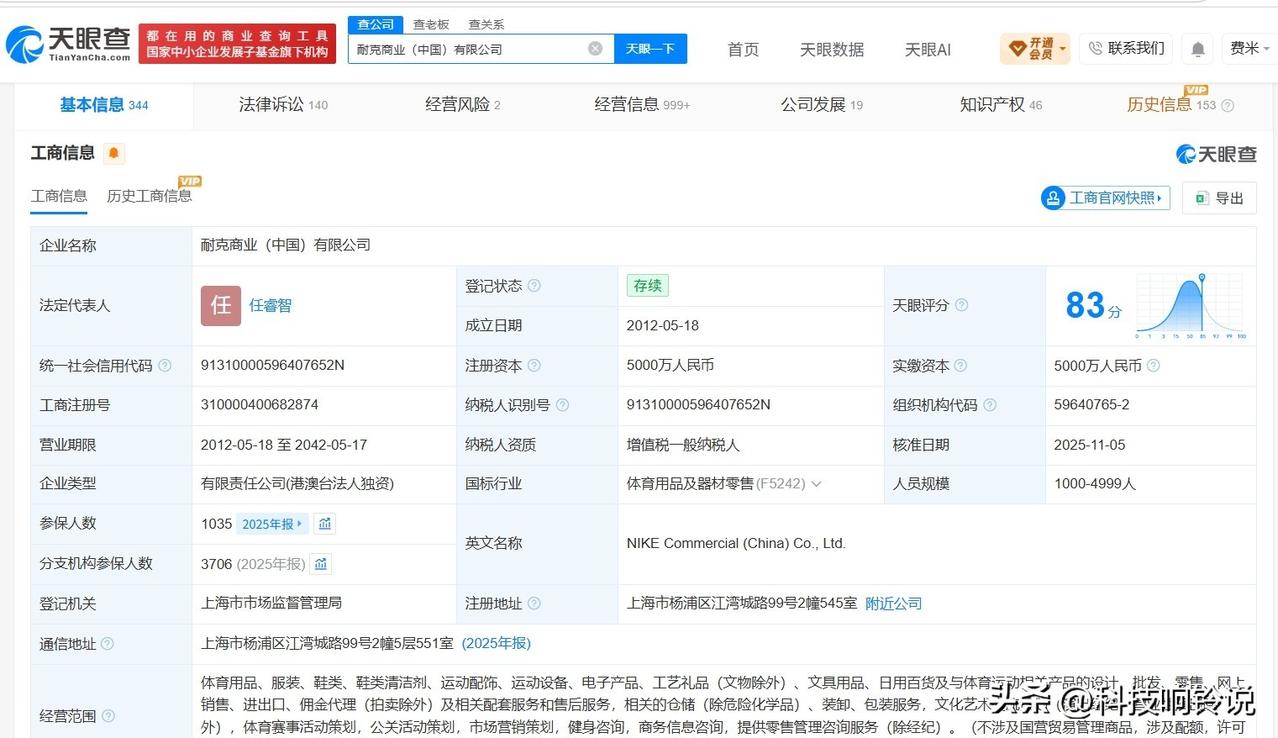This screenshot has width=1278, height=738.
Task: Open 天眼数据 in top navigation
Action: 832,49
